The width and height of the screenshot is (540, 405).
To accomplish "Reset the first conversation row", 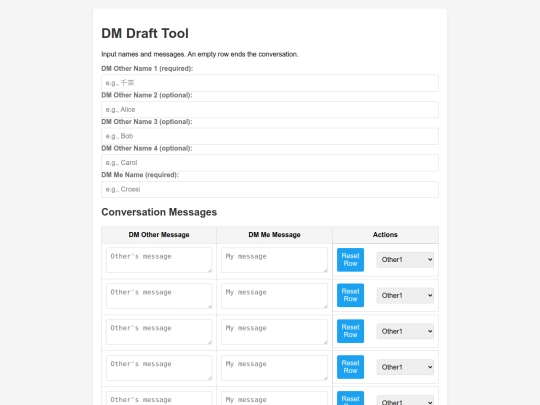I will [x=350, y=260].
